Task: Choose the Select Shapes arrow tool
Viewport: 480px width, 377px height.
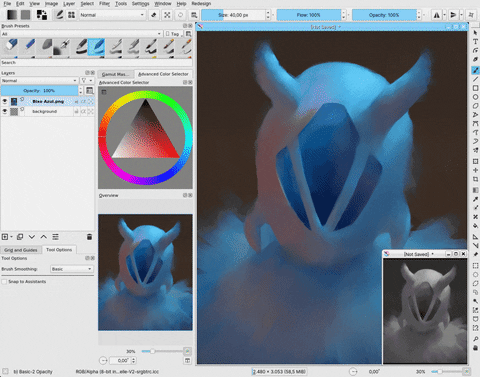Action: click(x=475, y=33)
